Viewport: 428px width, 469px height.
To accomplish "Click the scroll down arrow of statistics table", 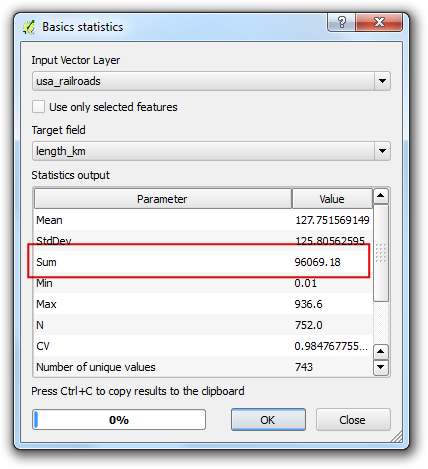I will (x=381, y=368).
